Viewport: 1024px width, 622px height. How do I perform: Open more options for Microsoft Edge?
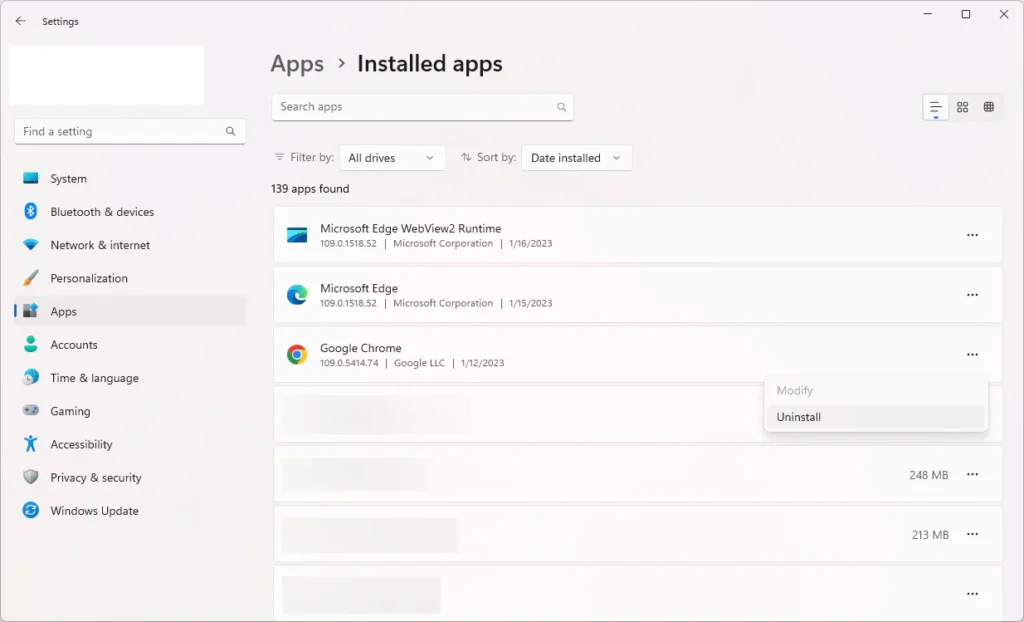click(971, 295)
